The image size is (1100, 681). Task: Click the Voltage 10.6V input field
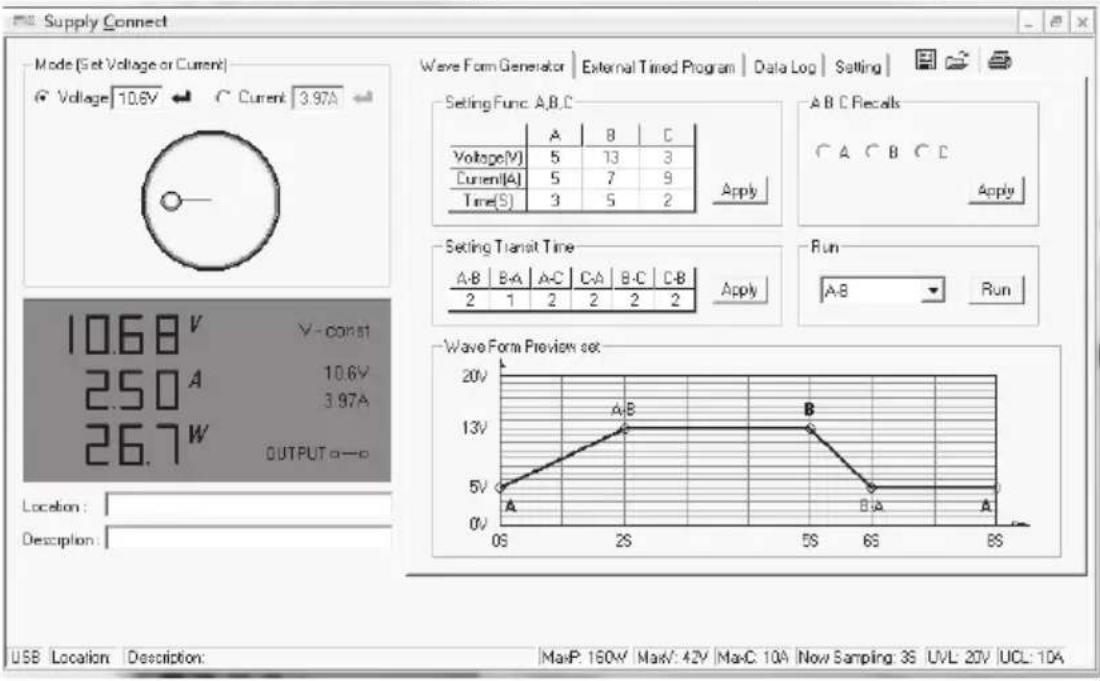pos(137,97)
